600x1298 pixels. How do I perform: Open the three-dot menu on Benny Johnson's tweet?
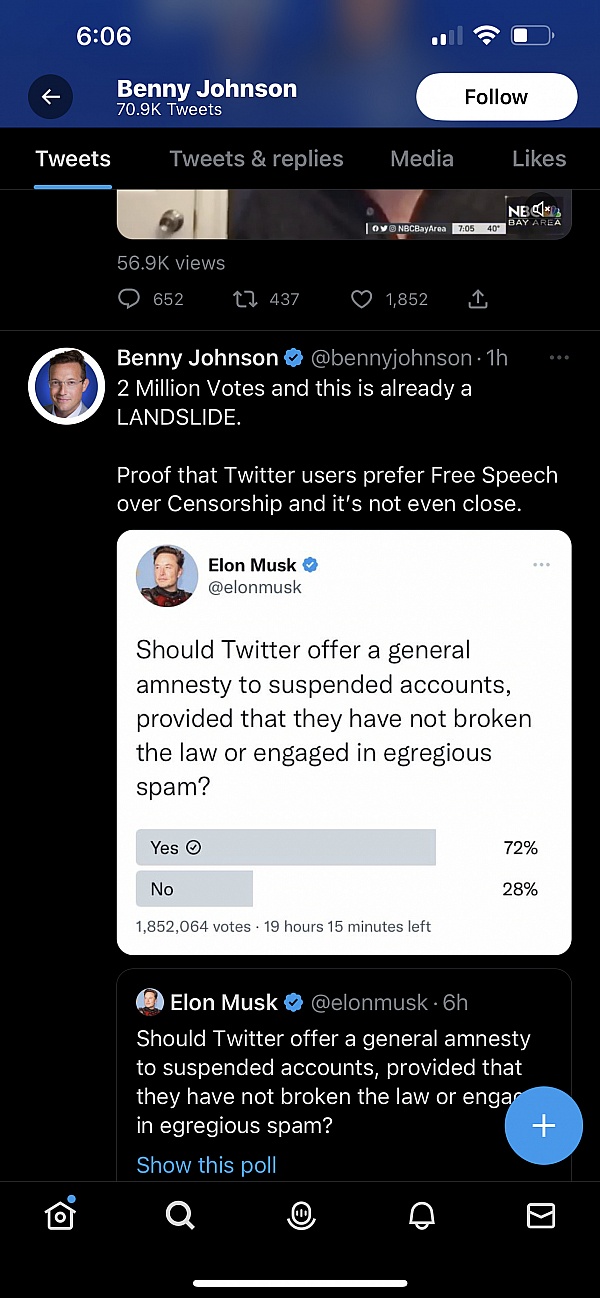[x=559, y=358]
